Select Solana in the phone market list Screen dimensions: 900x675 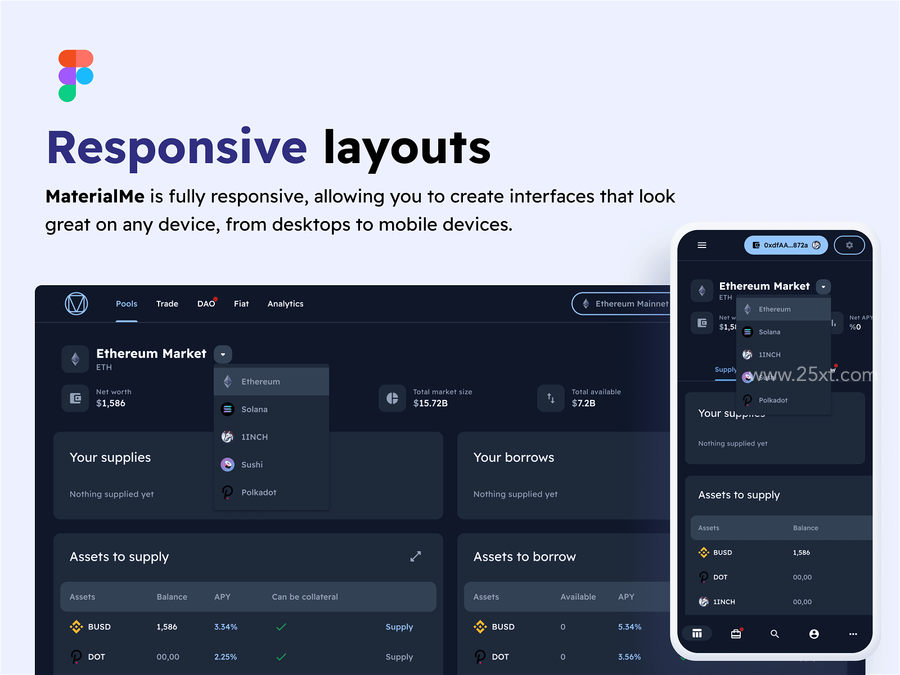(x=783, y=332)
